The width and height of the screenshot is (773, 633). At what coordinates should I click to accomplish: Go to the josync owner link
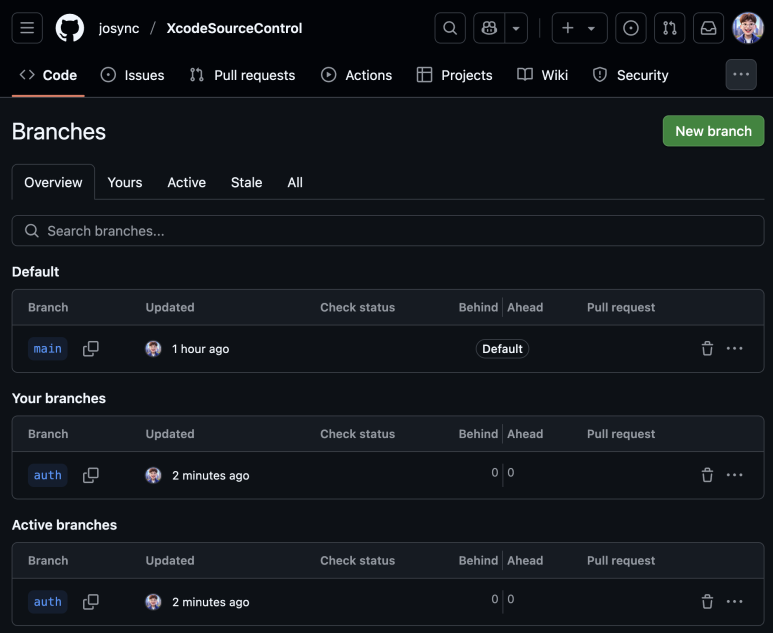pyautogui.click(x=119, y=29)
